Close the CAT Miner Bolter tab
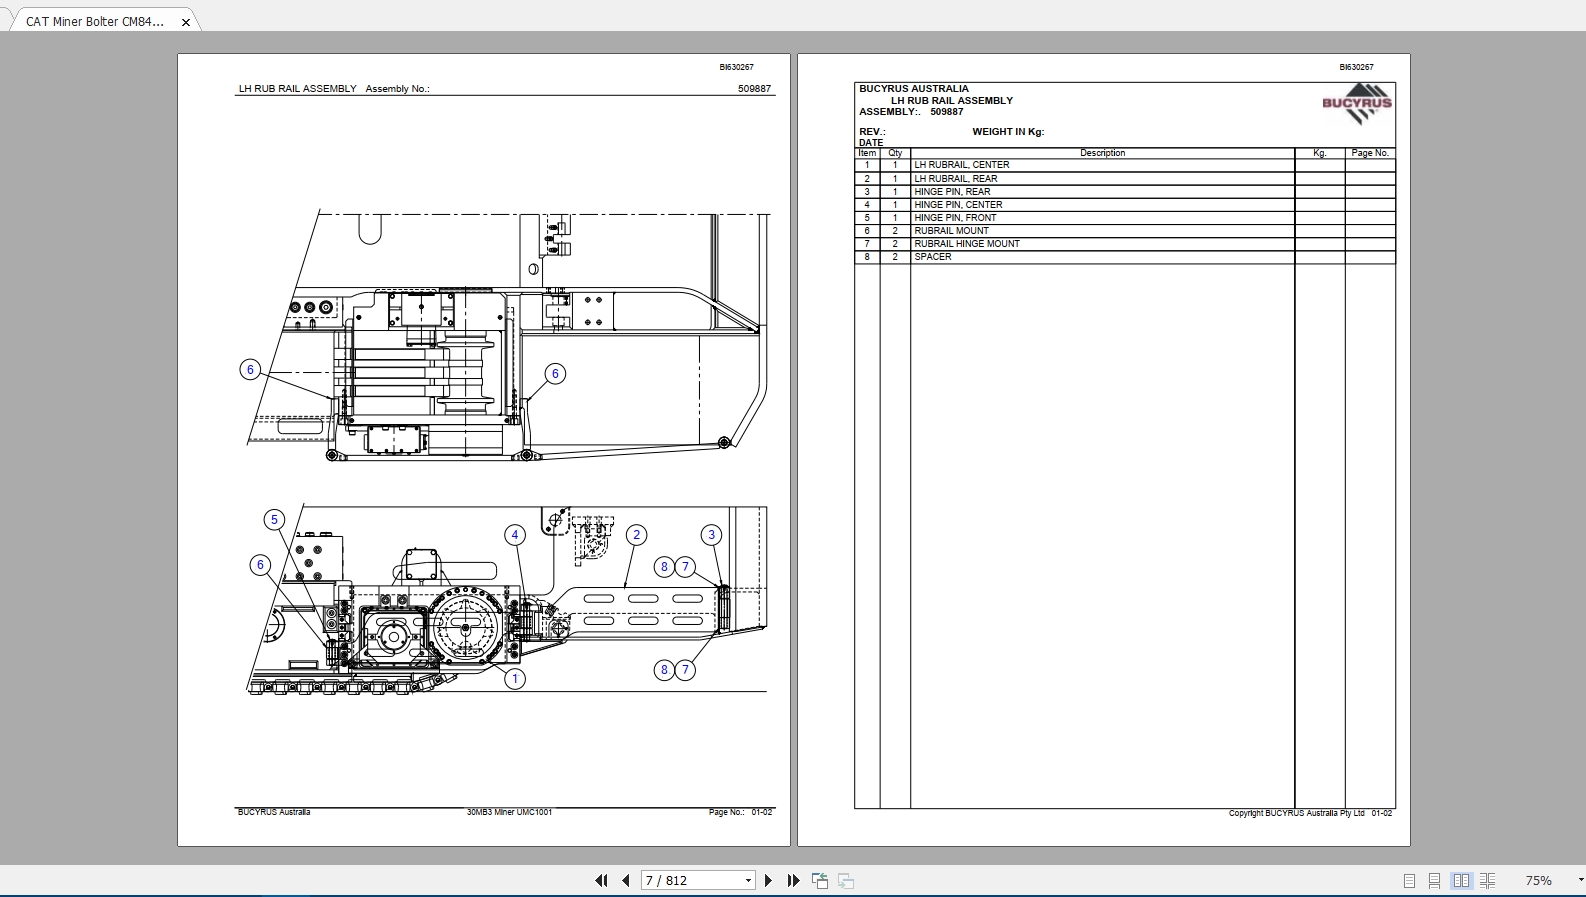The width and height of the screenshot is (1586, 897). click(x=186, y=22)
